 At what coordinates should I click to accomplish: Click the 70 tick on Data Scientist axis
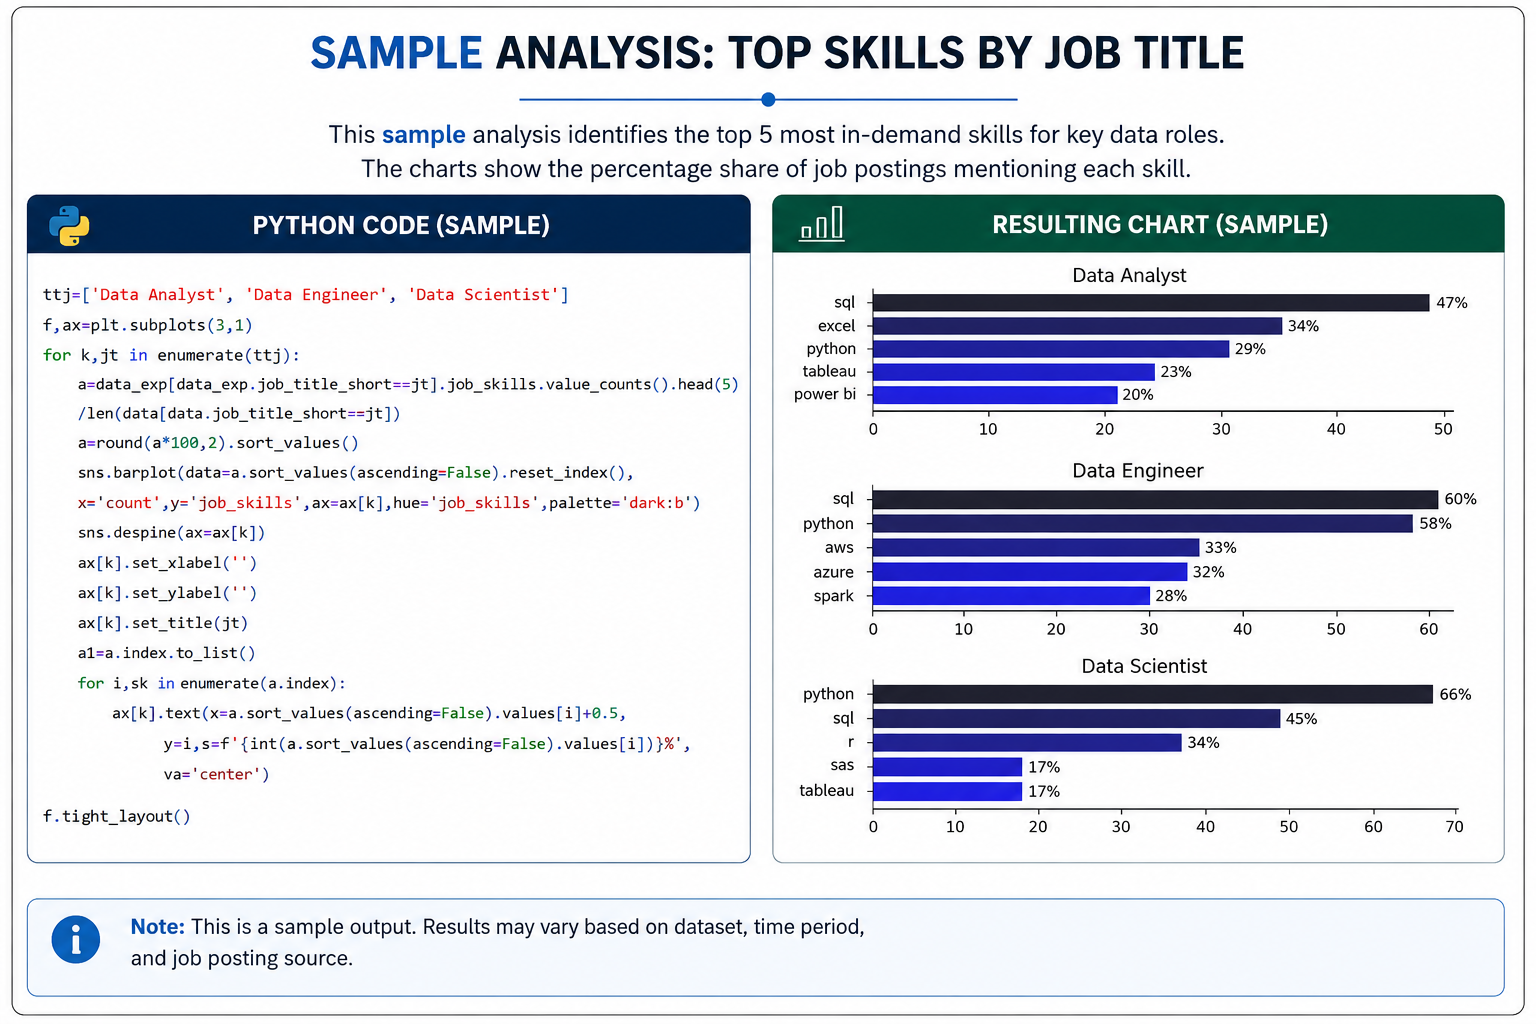[1454, 827]
